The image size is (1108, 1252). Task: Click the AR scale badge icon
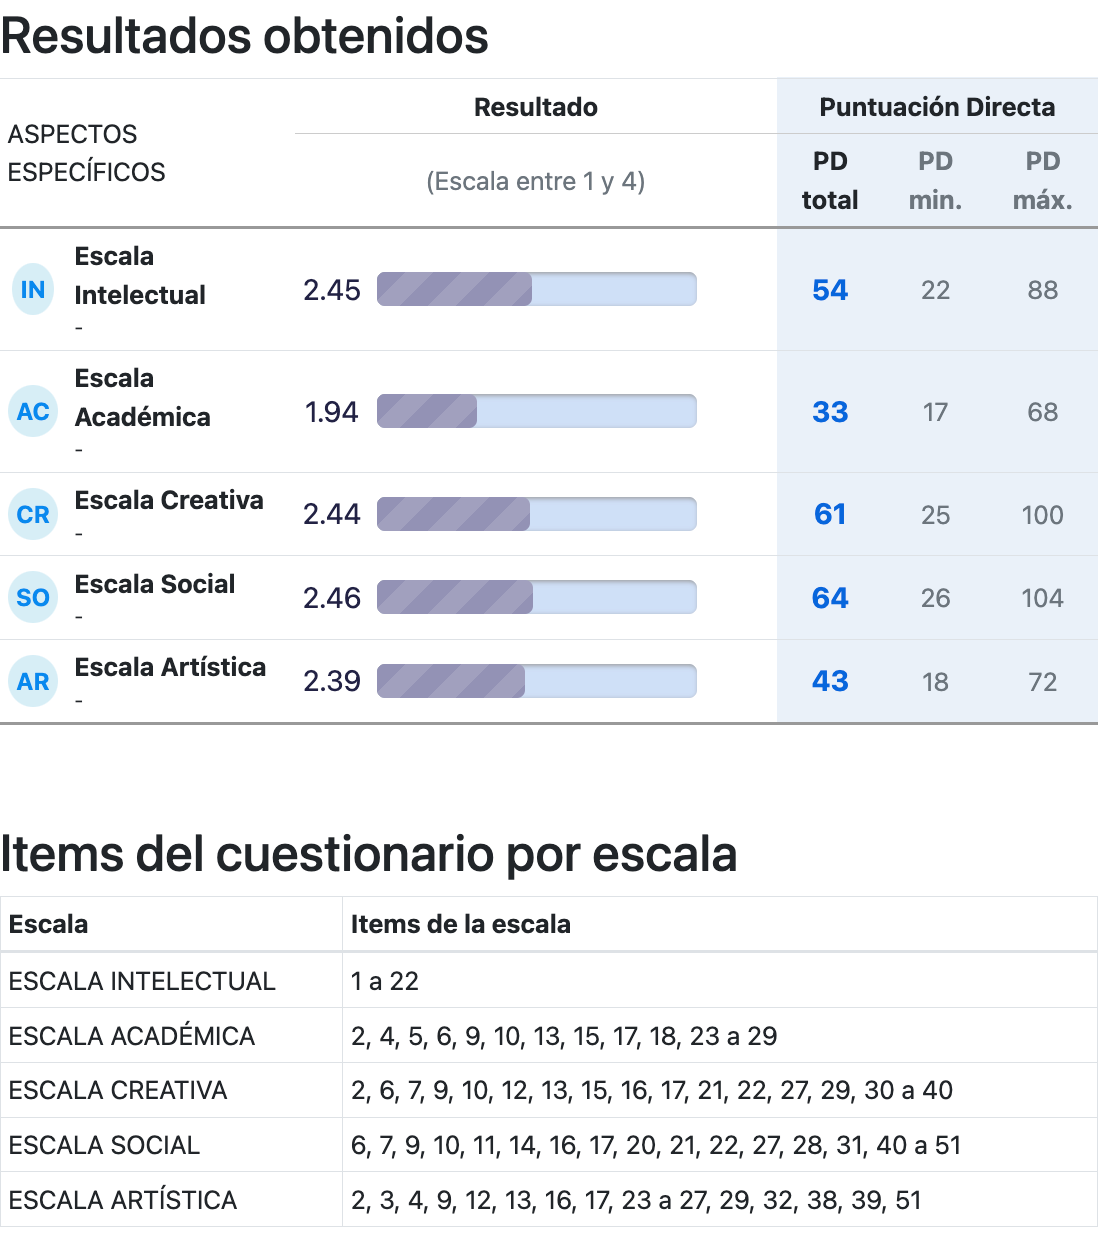tap(33, 682)
